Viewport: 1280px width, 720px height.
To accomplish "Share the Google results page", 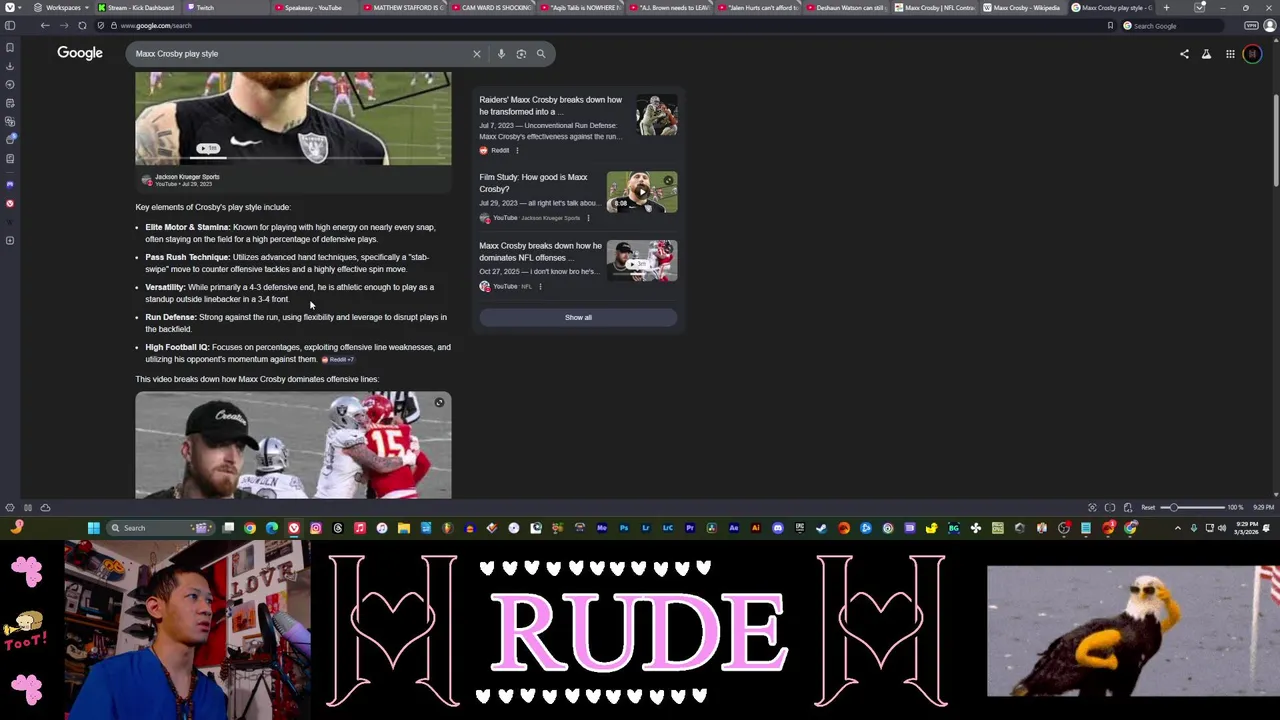I will tap(1184, 54).
